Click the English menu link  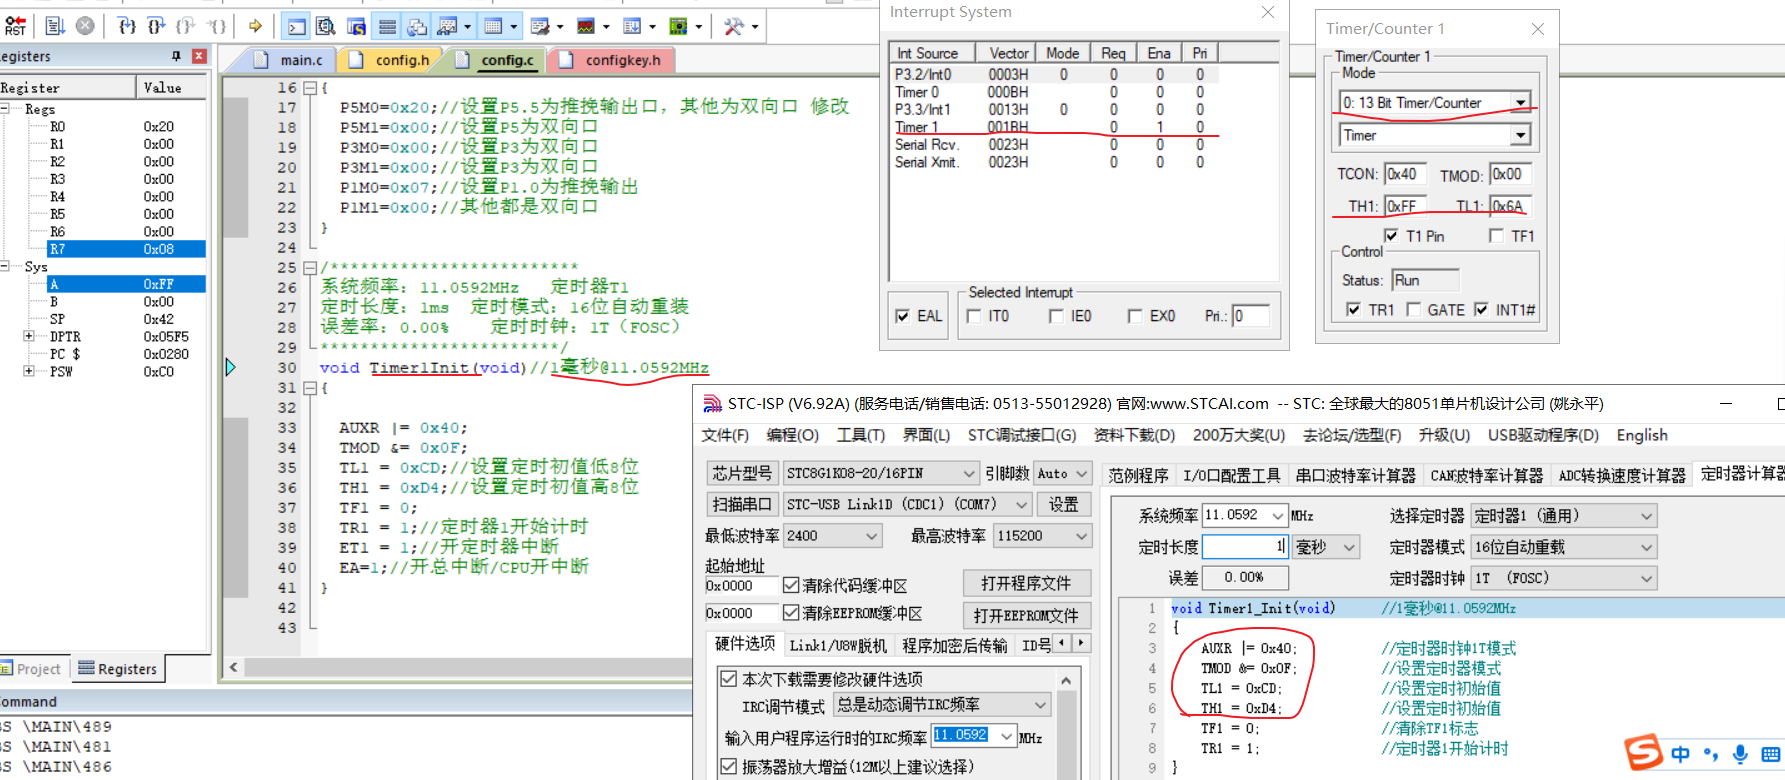pyautogui.click(x=1642, y=435)
